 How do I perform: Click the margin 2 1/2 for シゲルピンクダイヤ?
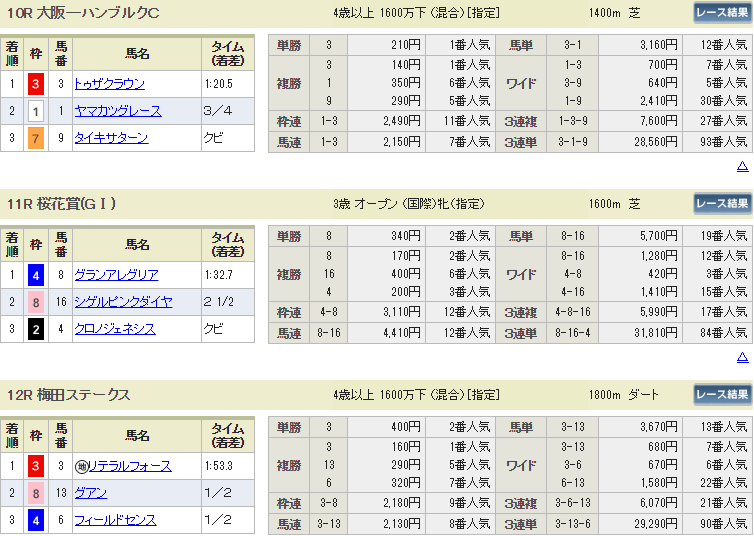click(219, 302)
